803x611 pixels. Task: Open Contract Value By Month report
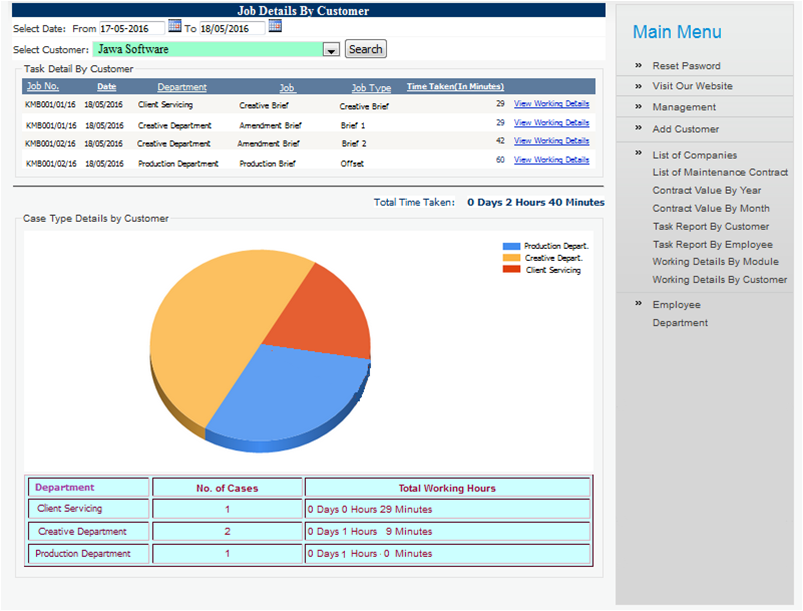click(711, 208)
